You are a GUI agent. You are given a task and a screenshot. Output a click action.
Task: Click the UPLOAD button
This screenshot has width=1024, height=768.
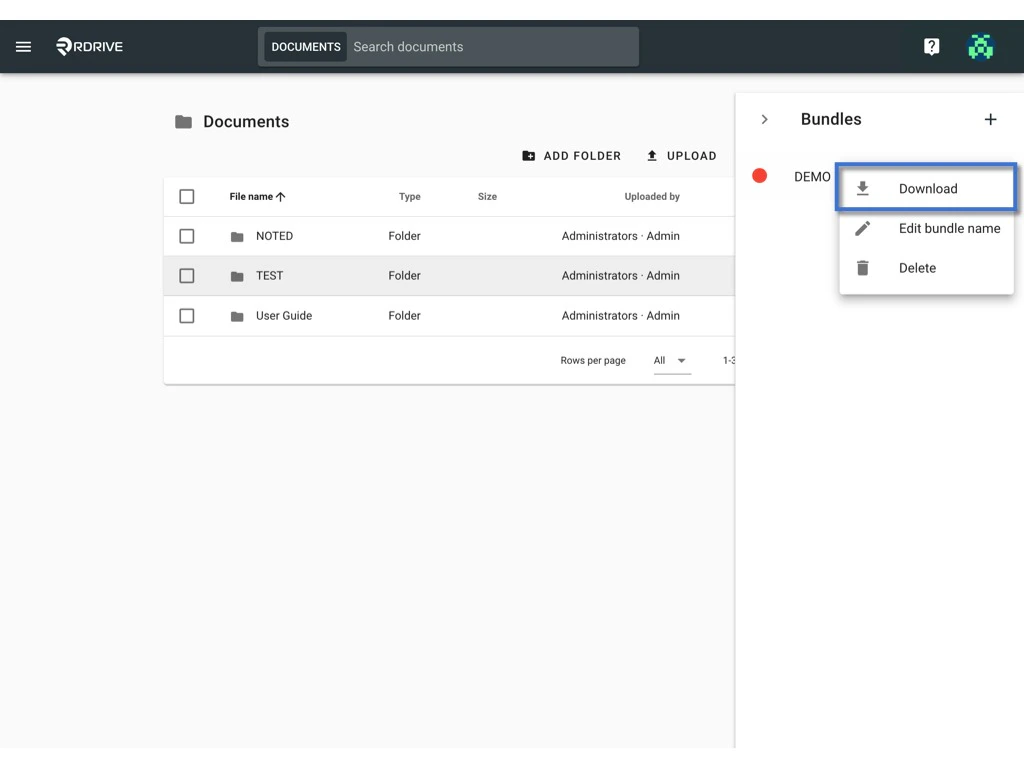(681, 155)
